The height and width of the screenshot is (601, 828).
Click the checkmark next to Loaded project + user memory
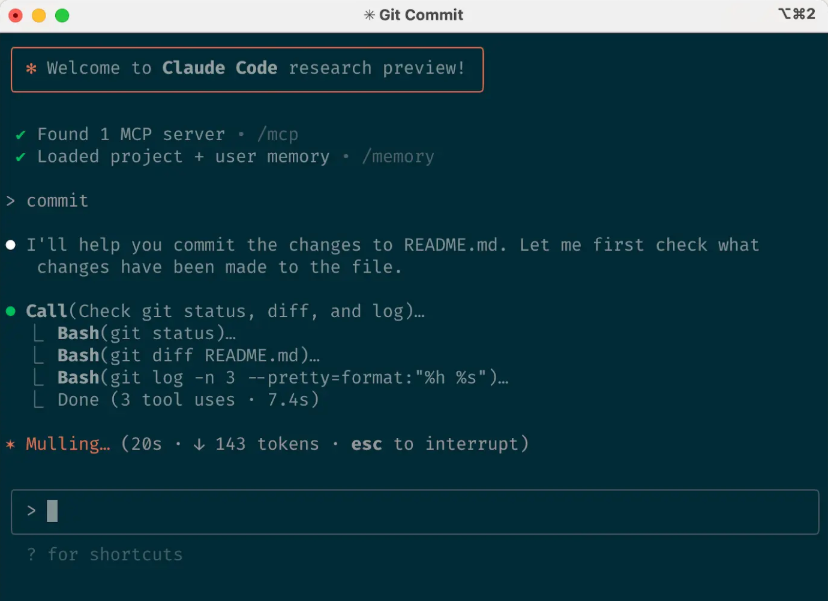click(22, 156)
